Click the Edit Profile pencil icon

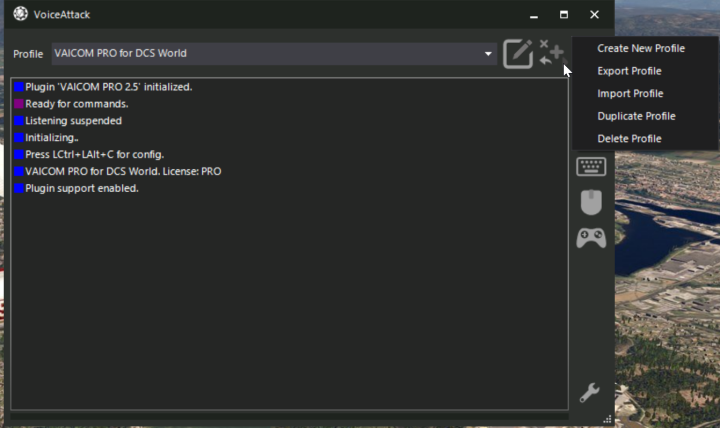(x=518, y=54)
